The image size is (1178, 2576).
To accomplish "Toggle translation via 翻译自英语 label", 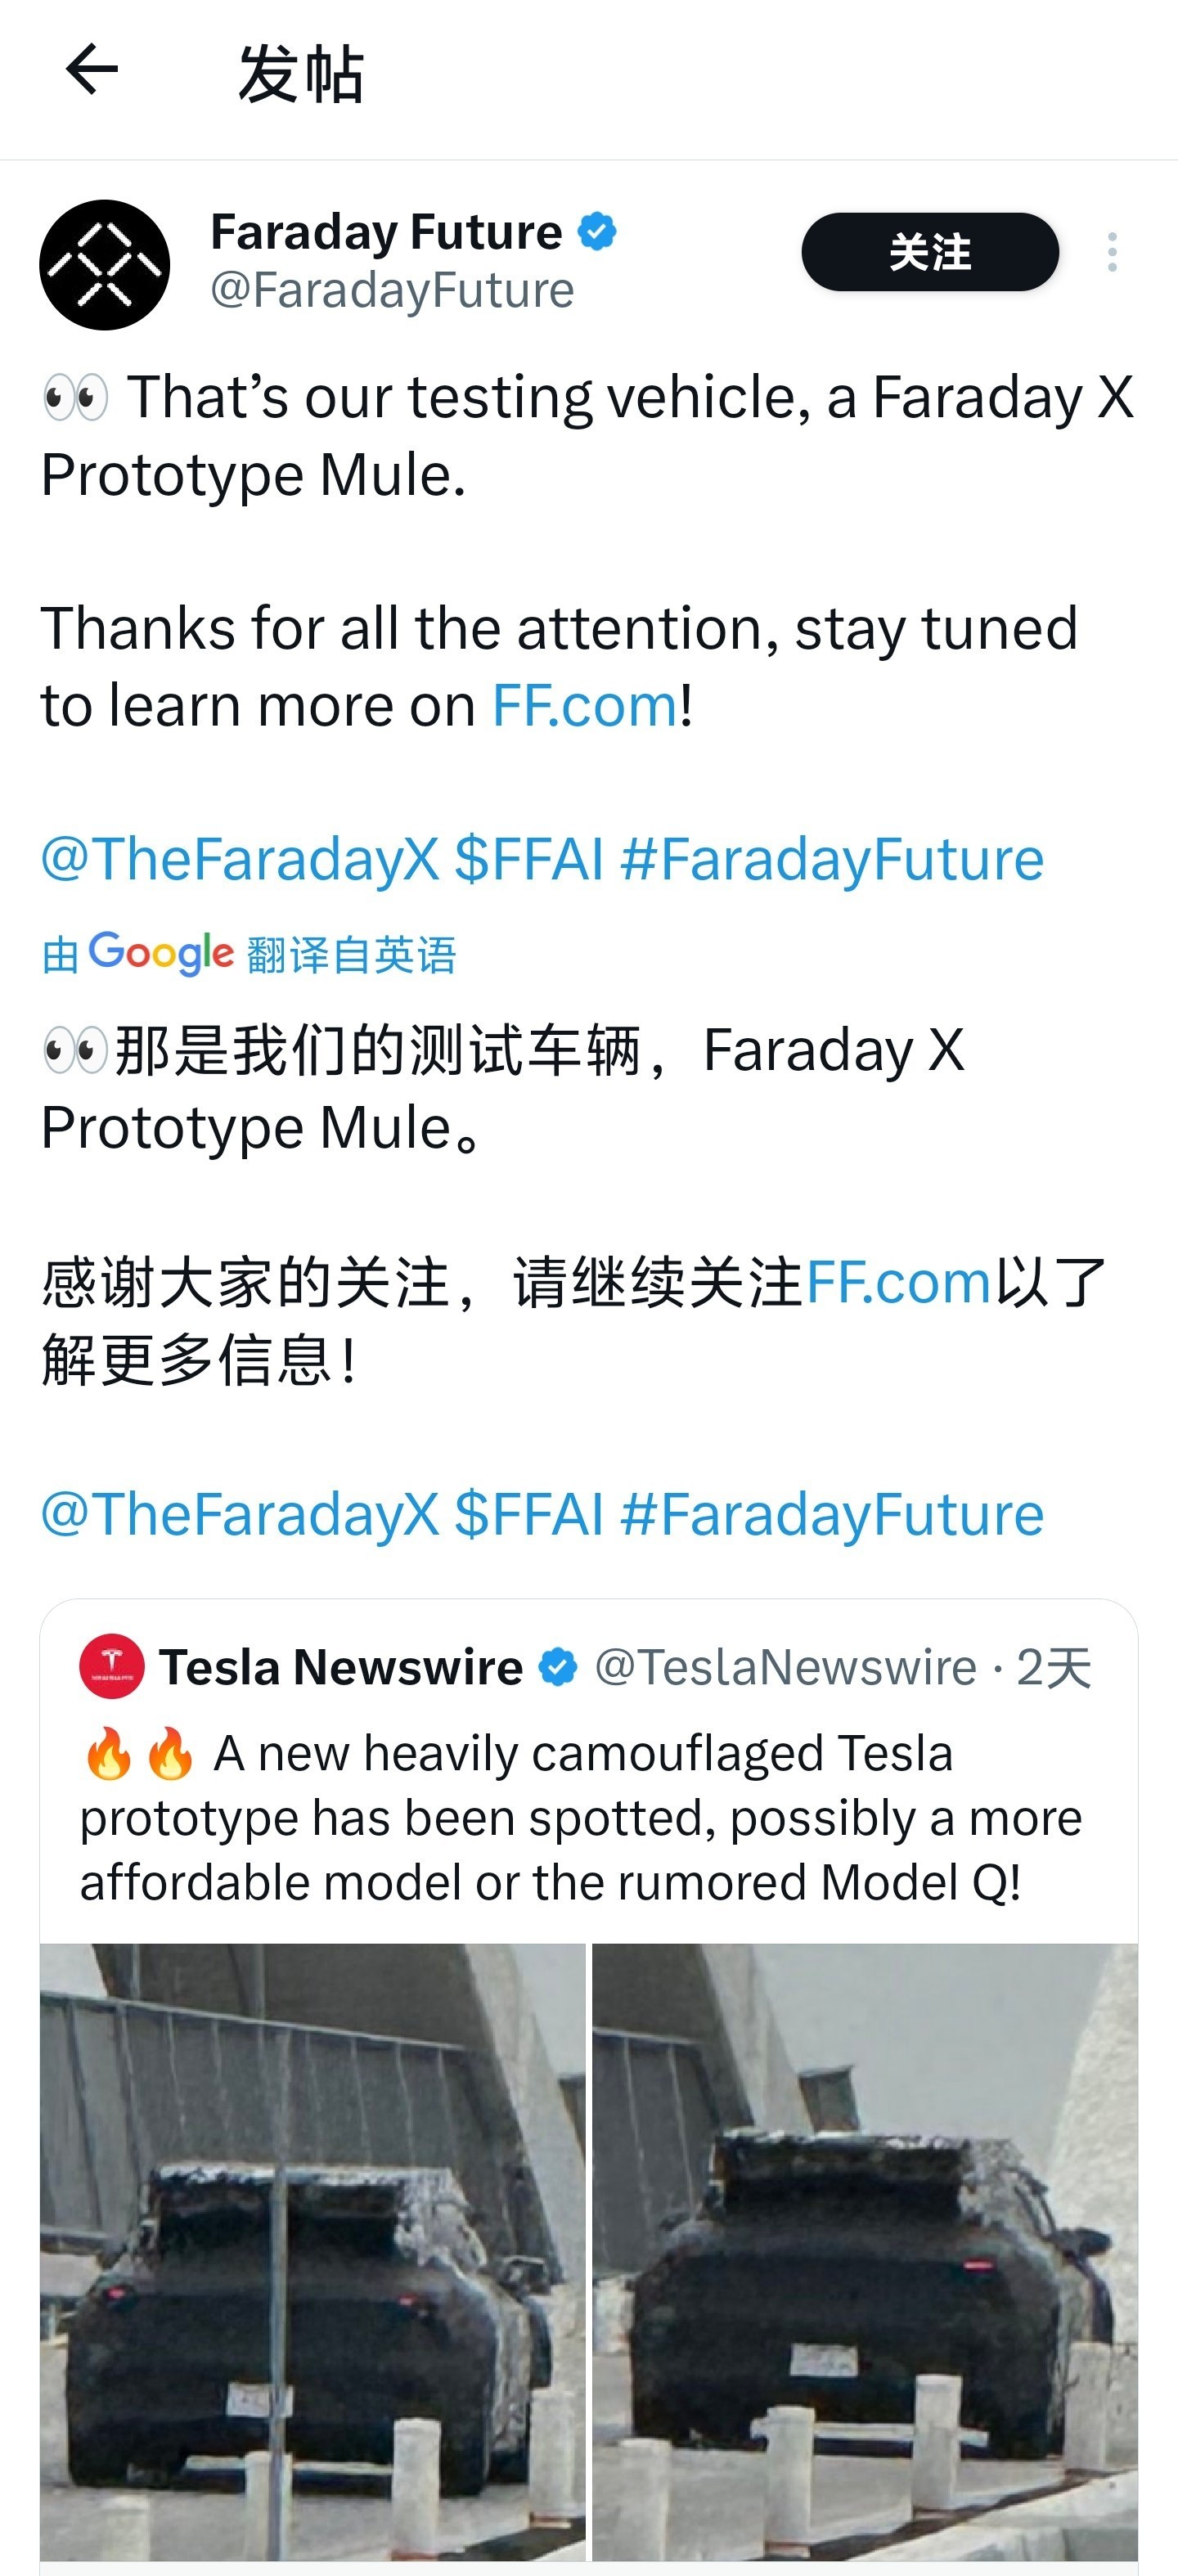I will tap(351, 955).
